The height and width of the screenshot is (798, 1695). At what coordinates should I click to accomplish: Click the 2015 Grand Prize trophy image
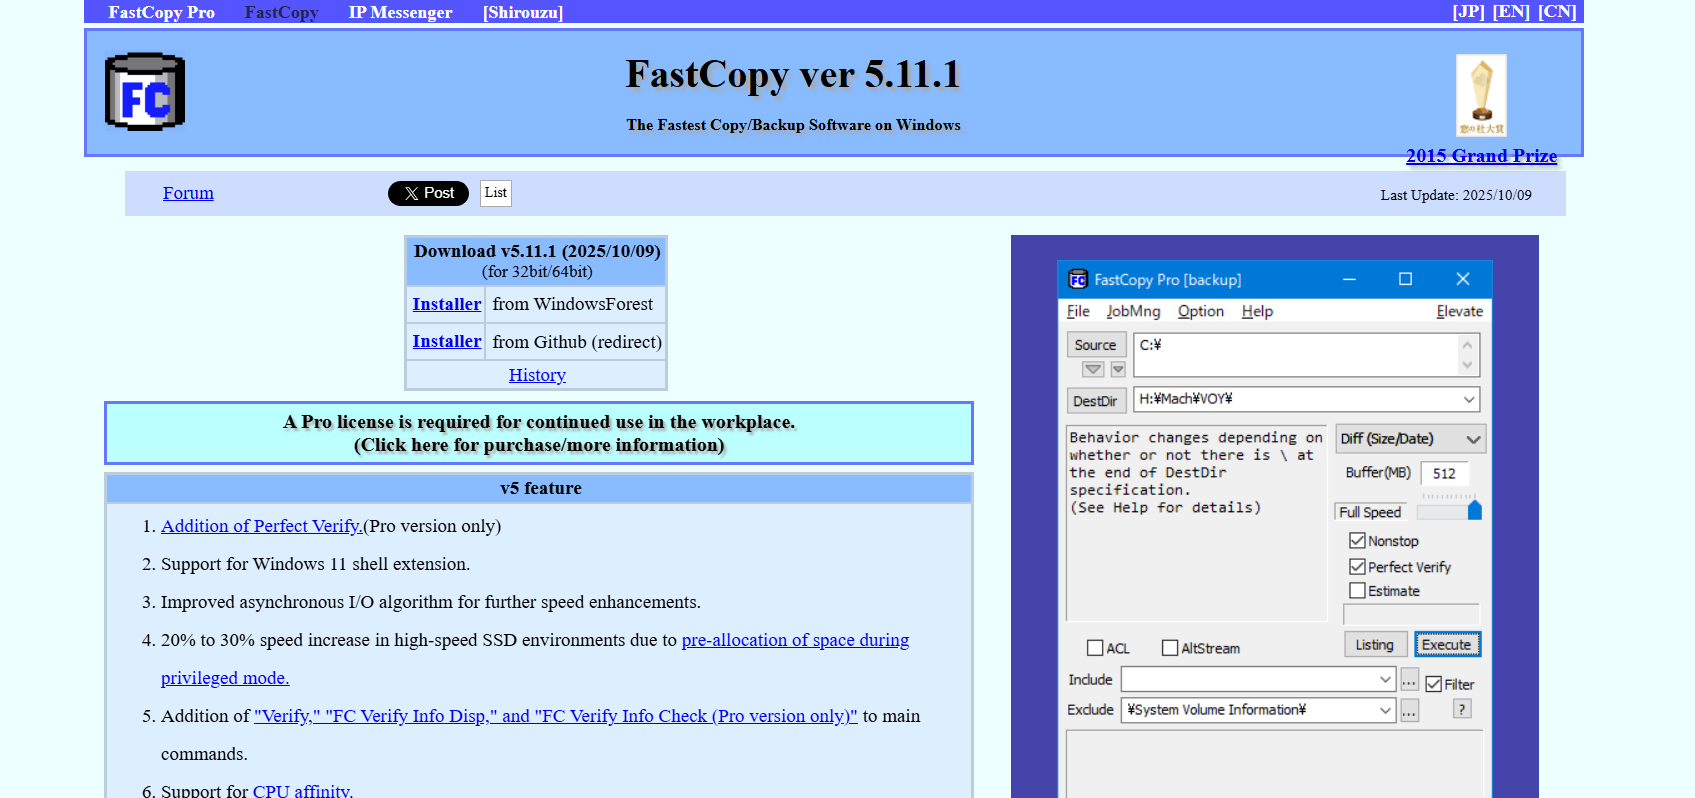(1481, 95)
